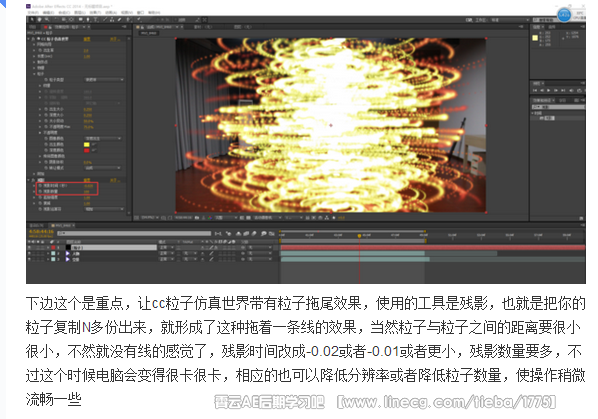
Task: Click the Hide Shy Layers timeline icon
Action: (239, 233)
